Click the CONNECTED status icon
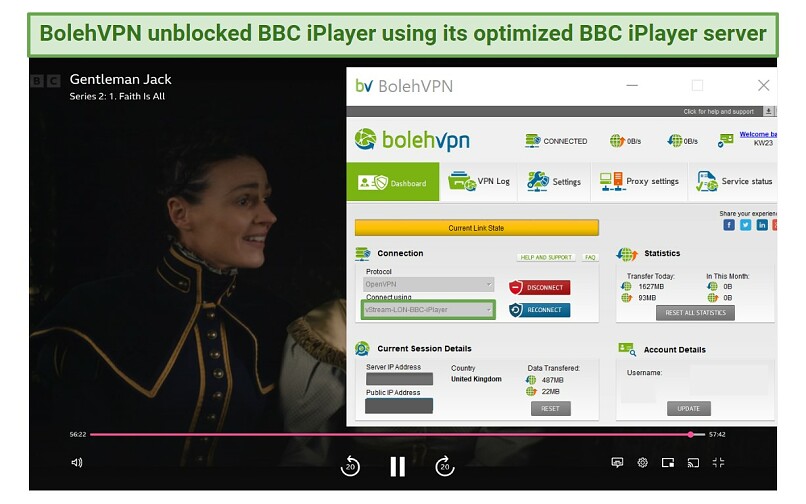This screenshot has width=806, height=504. pyautogui.click(x=533, y=140)
